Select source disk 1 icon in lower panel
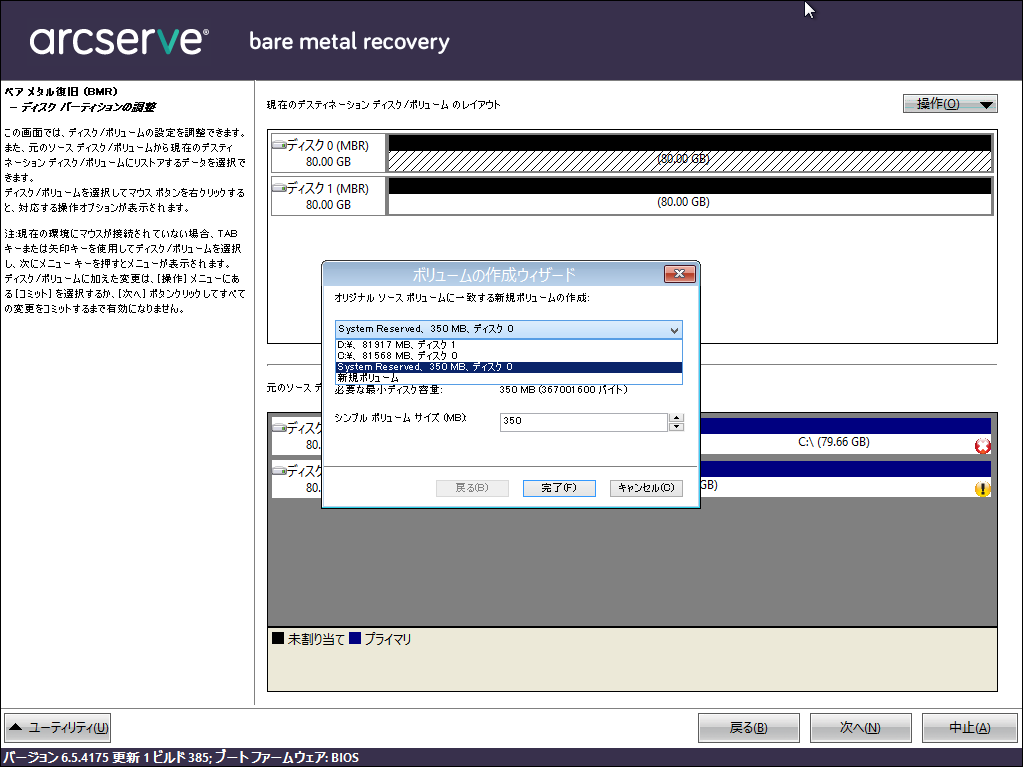The width and height of the screenshot is (1023, 767). 279,470
